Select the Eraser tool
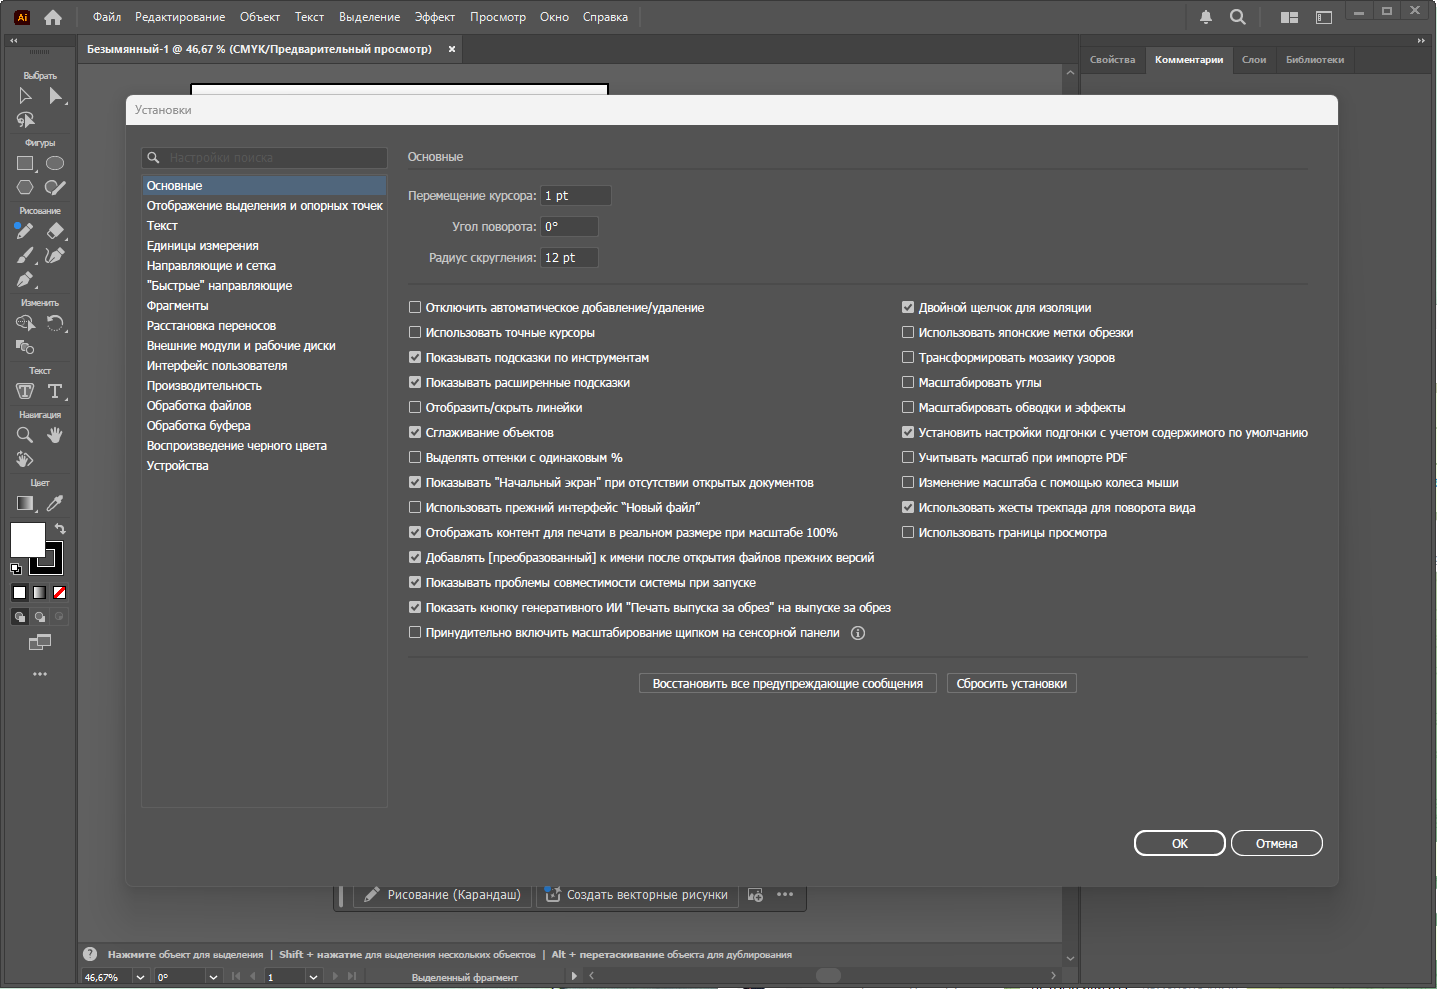Viewport: 1437px width, 989px height. pos(55,231)
